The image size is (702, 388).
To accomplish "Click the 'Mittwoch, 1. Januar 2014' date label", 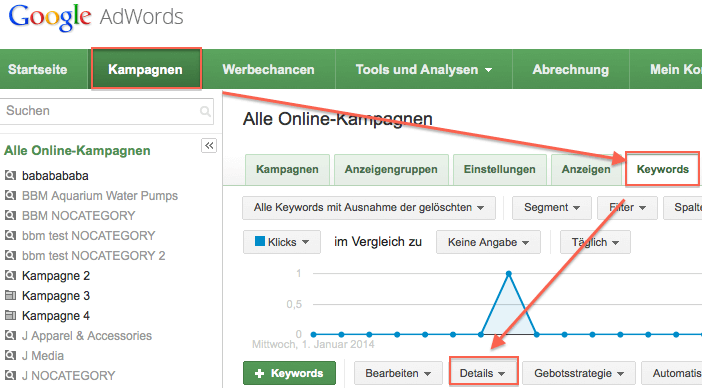I will click(313, 345).
